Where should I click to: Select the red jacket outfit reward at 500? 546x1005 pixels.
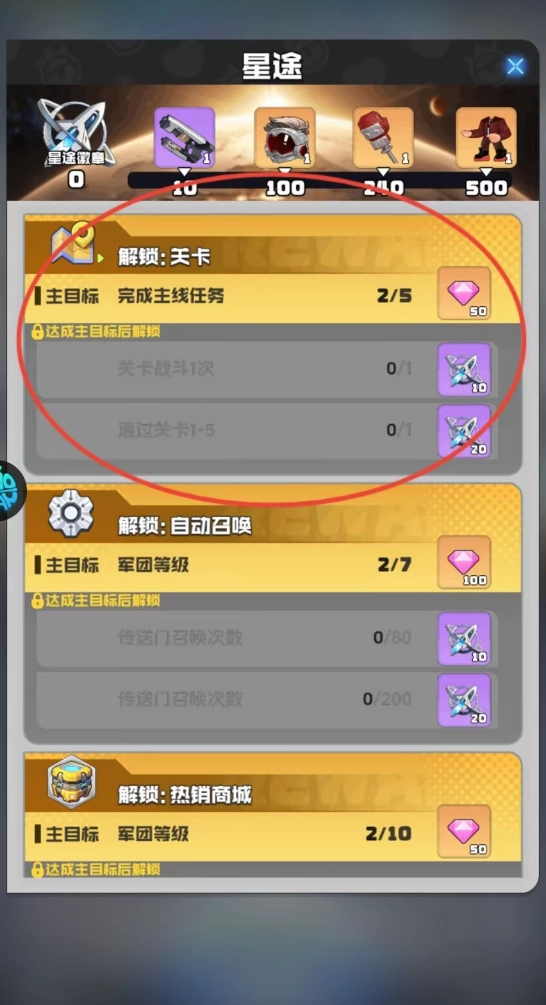tap(486, 137)
